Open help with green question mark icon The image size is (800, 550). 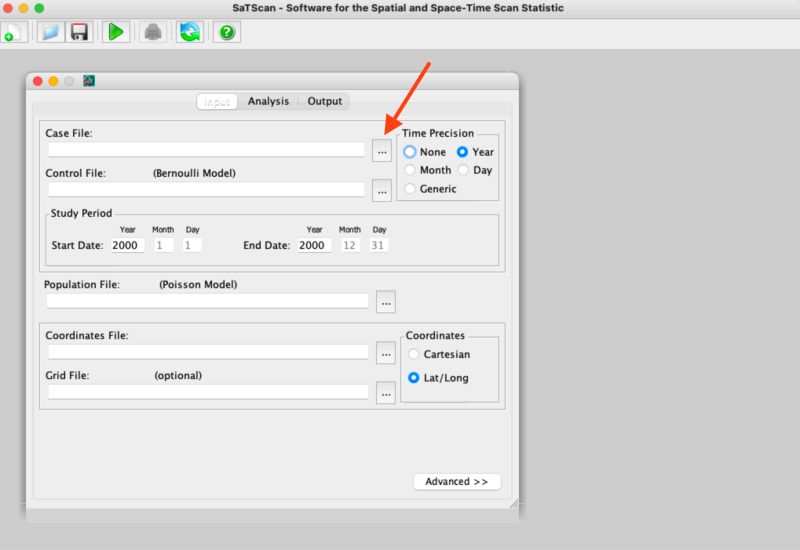tap(227, 32)
